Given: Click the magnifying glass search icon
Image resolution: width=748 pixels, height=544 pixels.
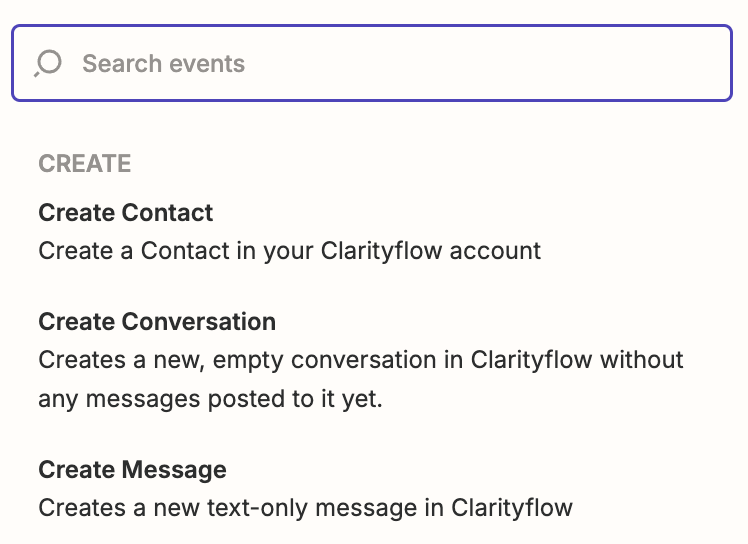Looking at the screenshot, I should pyautogui.click(x=48, y=64).
